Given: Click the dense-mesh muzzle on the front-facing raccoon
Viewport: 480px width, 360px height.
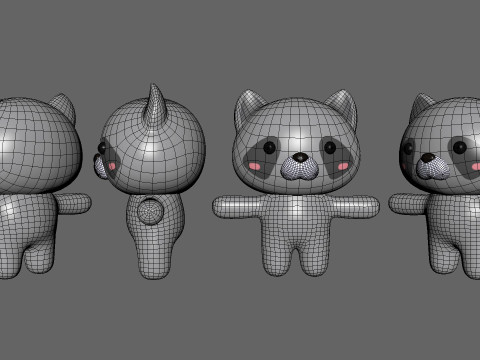Looking at the screenshot, I should (x=299, y=168).
